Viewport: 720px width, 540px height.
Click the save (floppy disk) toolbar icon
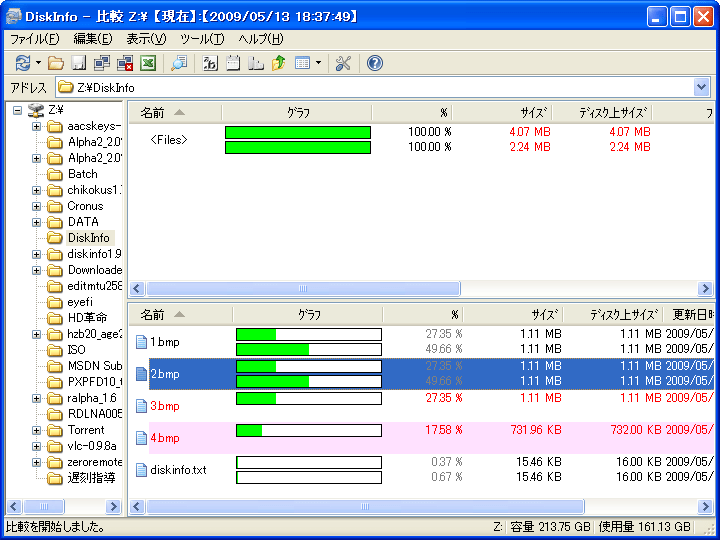79,63
